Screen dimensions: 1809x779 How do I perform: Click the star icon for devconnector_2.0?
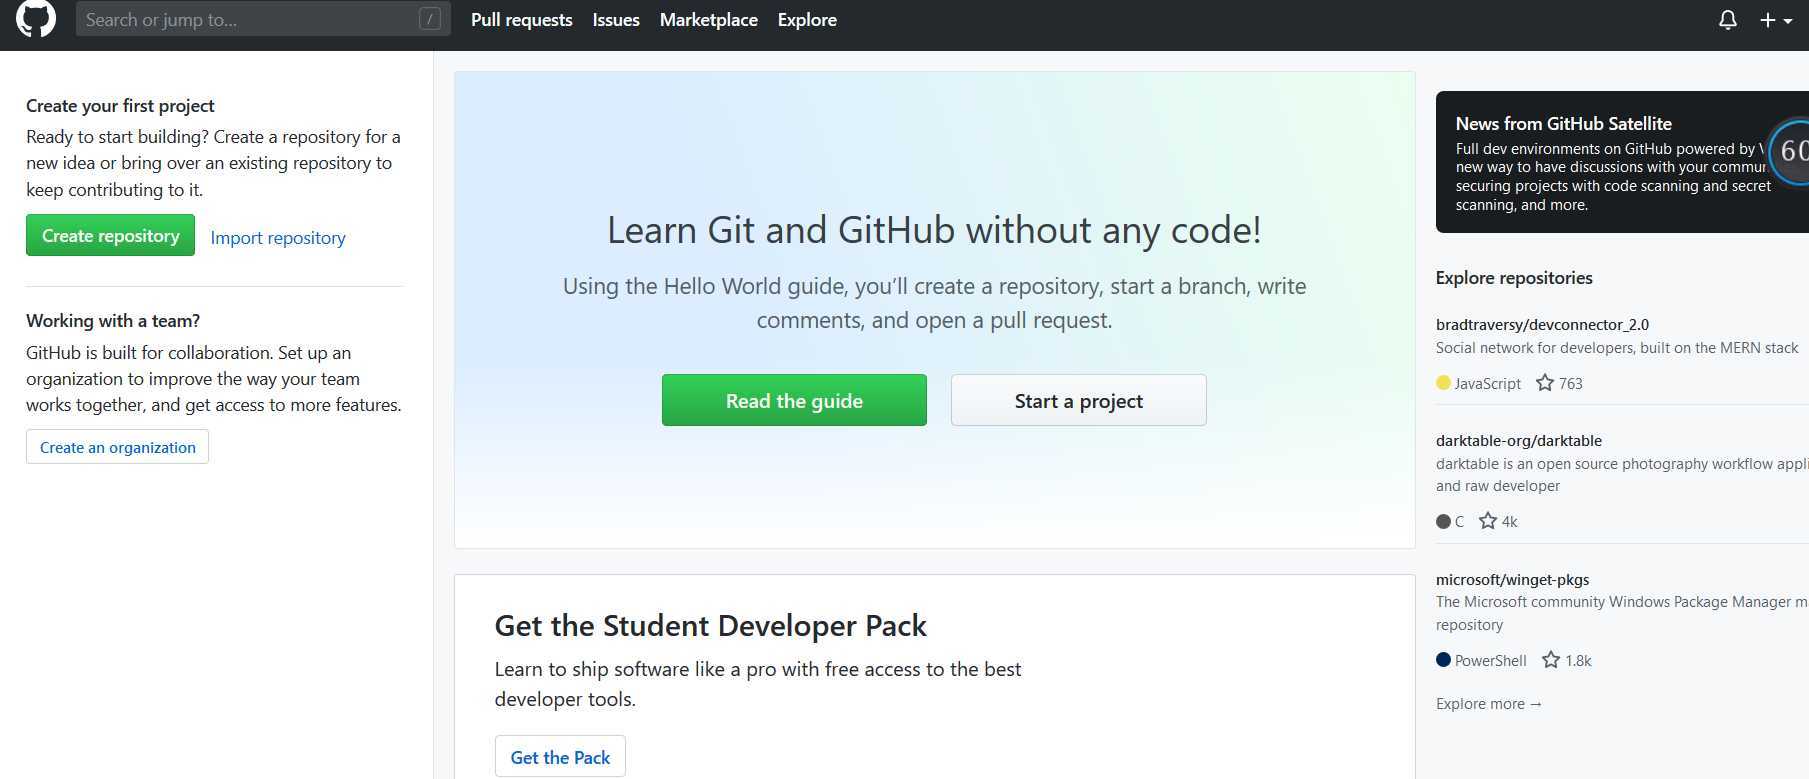pyautogui.click(x=1545, y=383)
